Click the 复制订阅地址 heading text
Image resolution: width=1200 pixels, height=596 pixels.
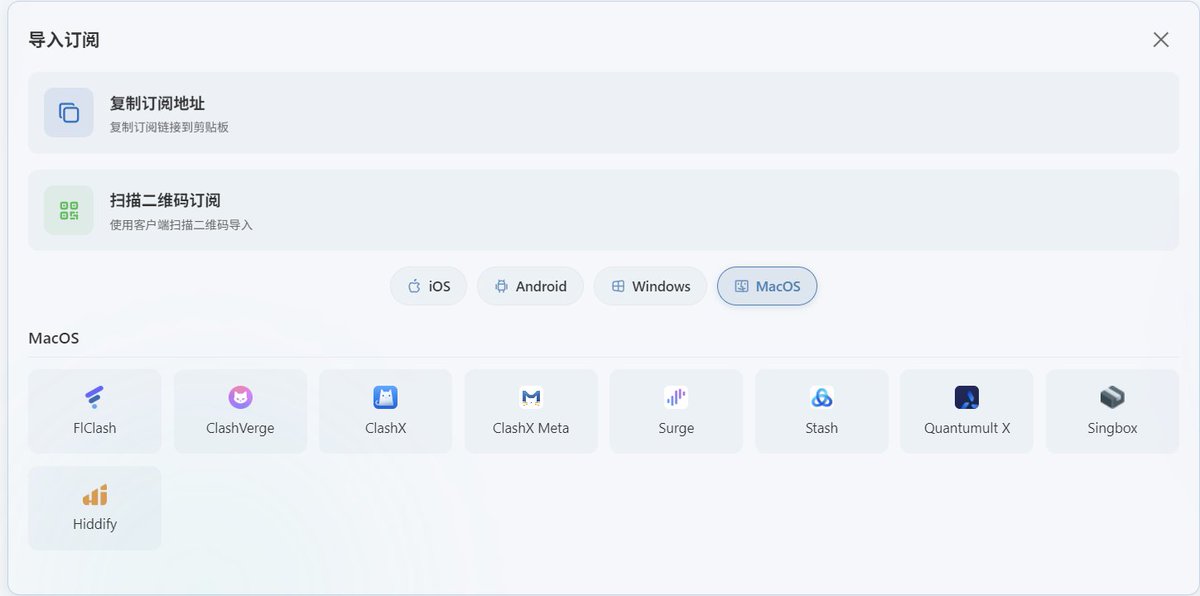(157, 103)
